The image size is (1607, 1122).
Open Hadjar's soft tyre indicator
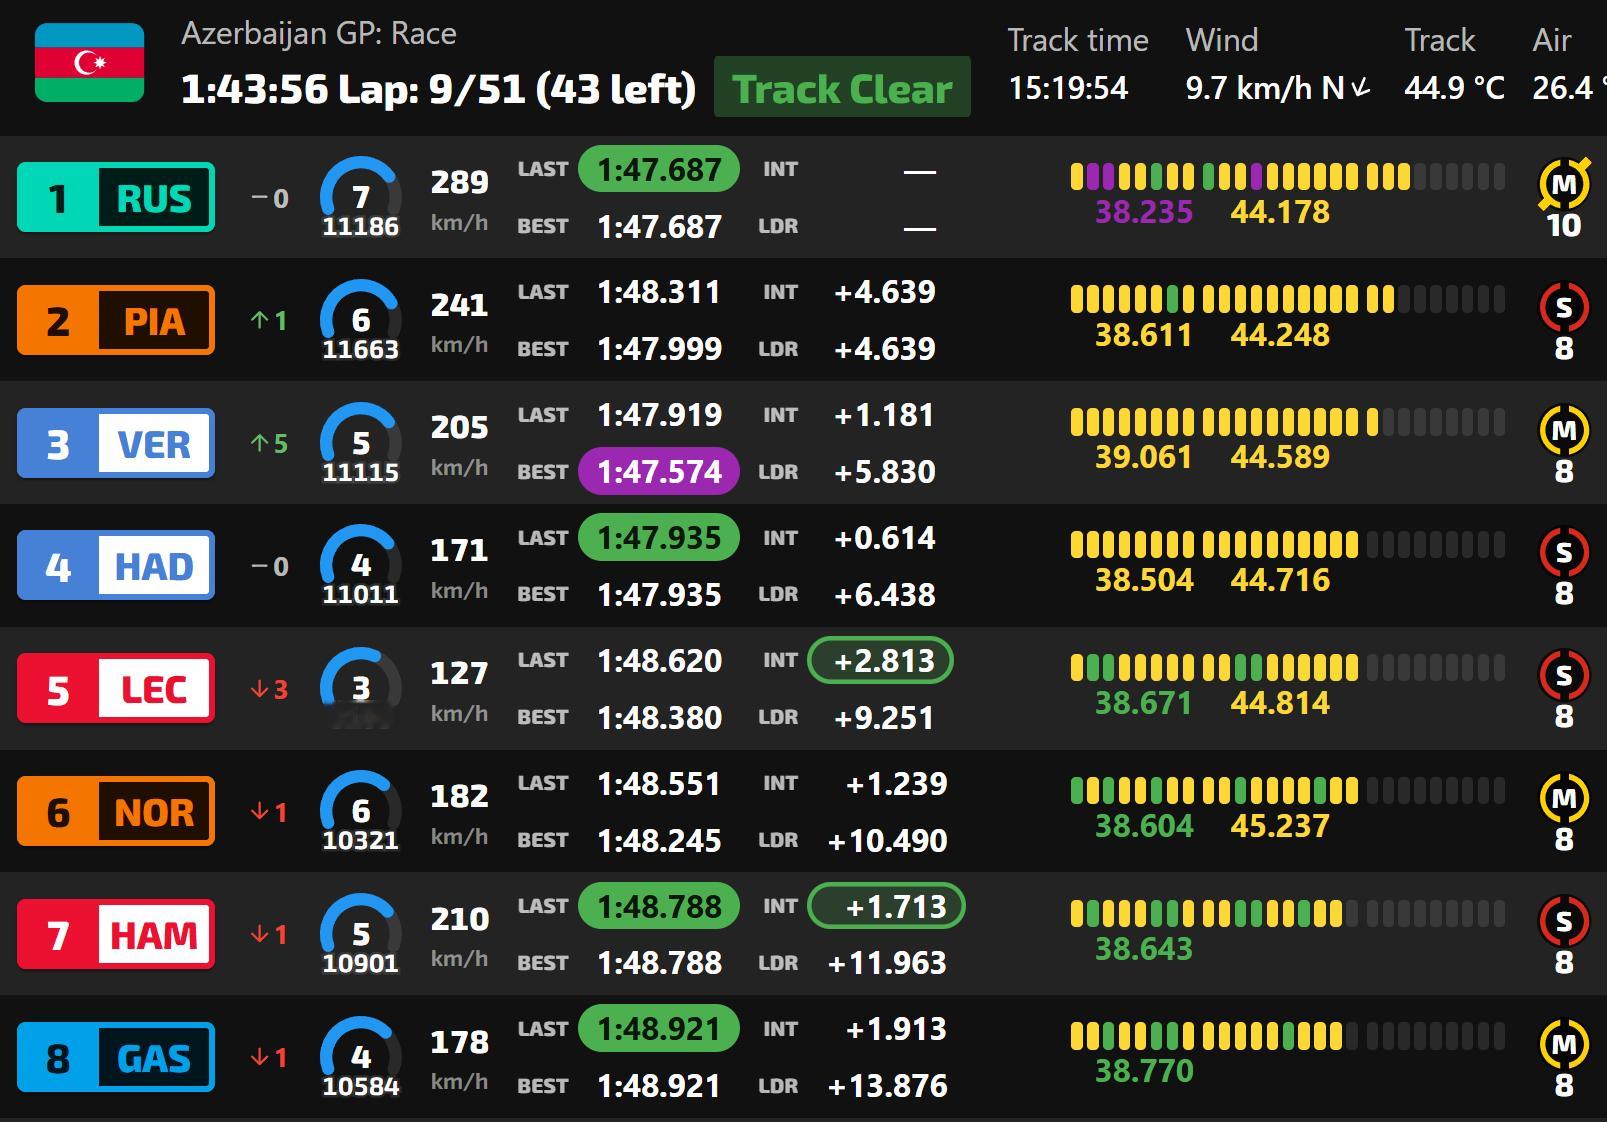pyautogui.click(x=1564, y=553)
